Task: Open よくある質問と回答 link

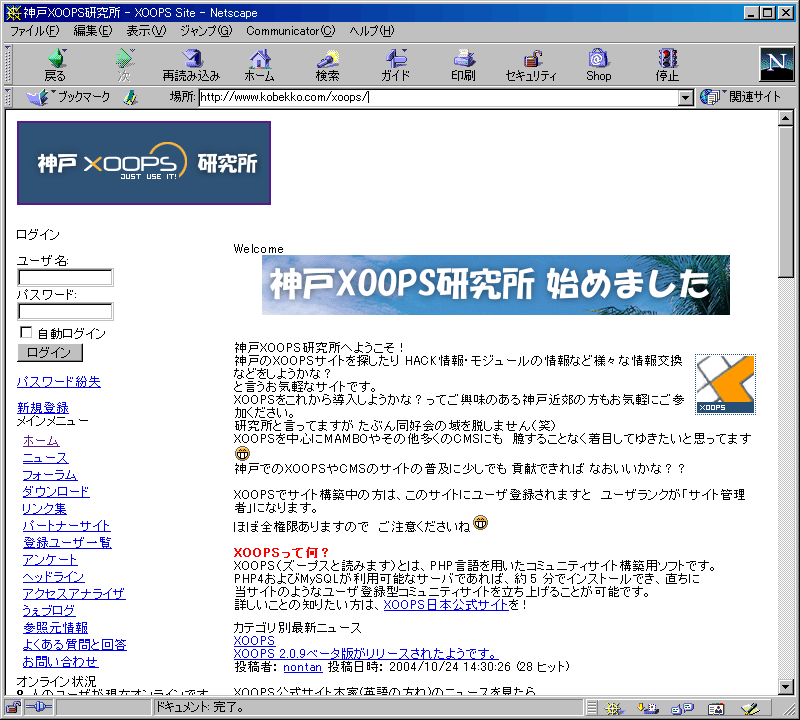Action: 74,644
